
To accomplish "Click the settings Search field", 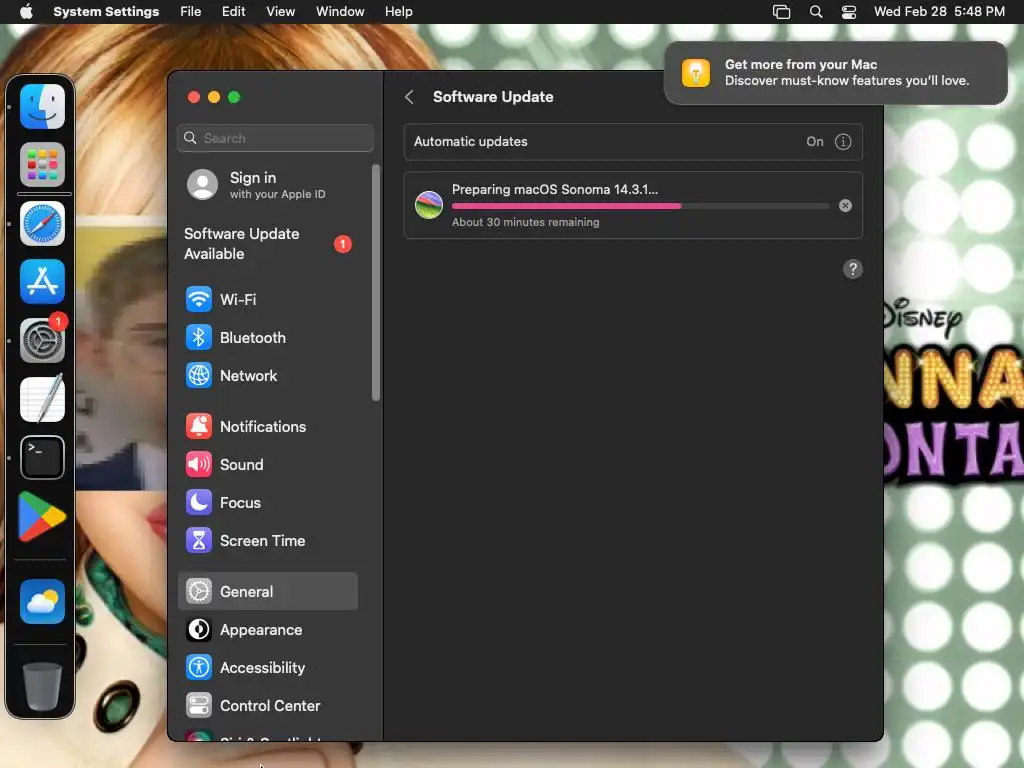I will (x=275, y=138).
